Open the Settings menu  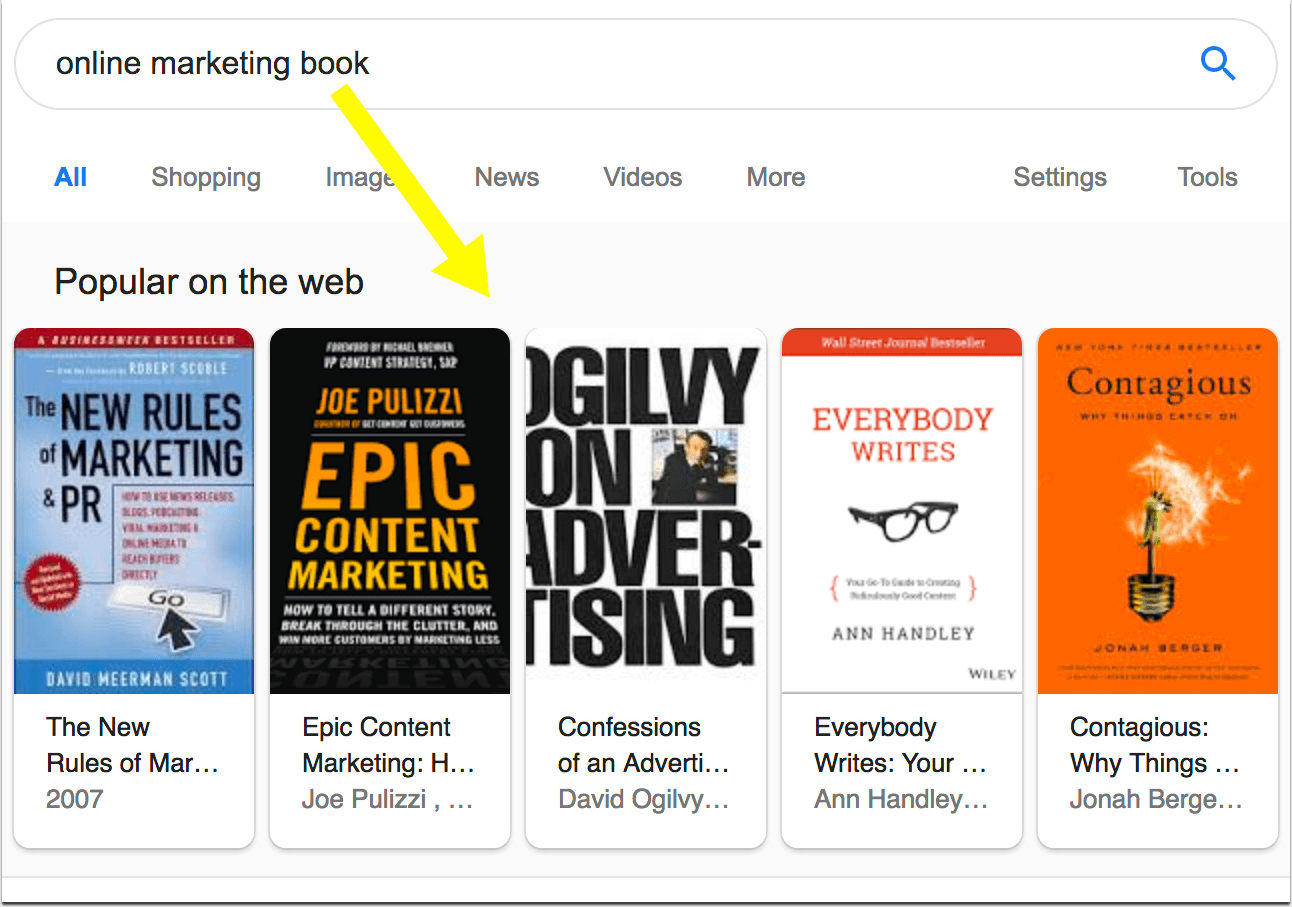click(x=1060, y=177)
